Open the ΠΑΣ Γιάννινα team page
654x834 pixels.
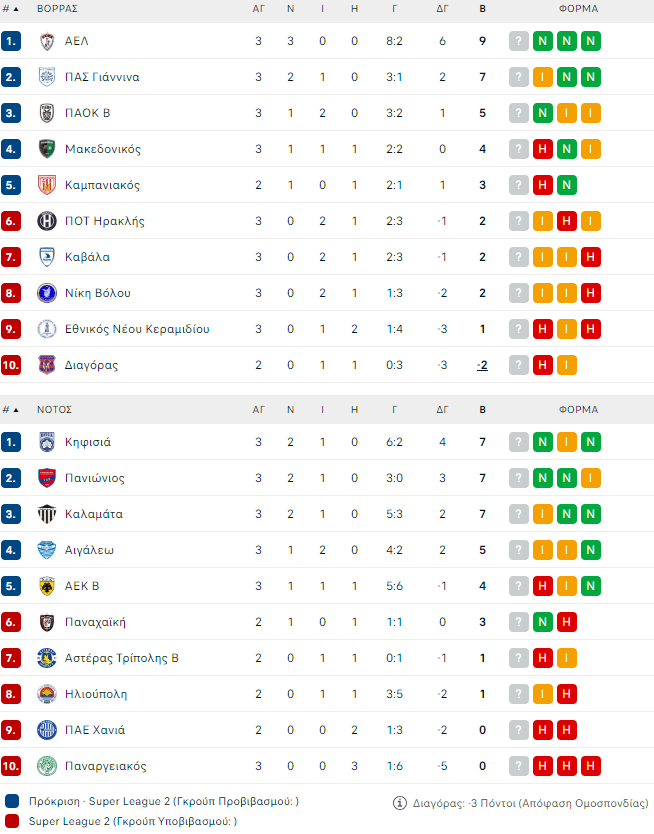tap(102, 77)
